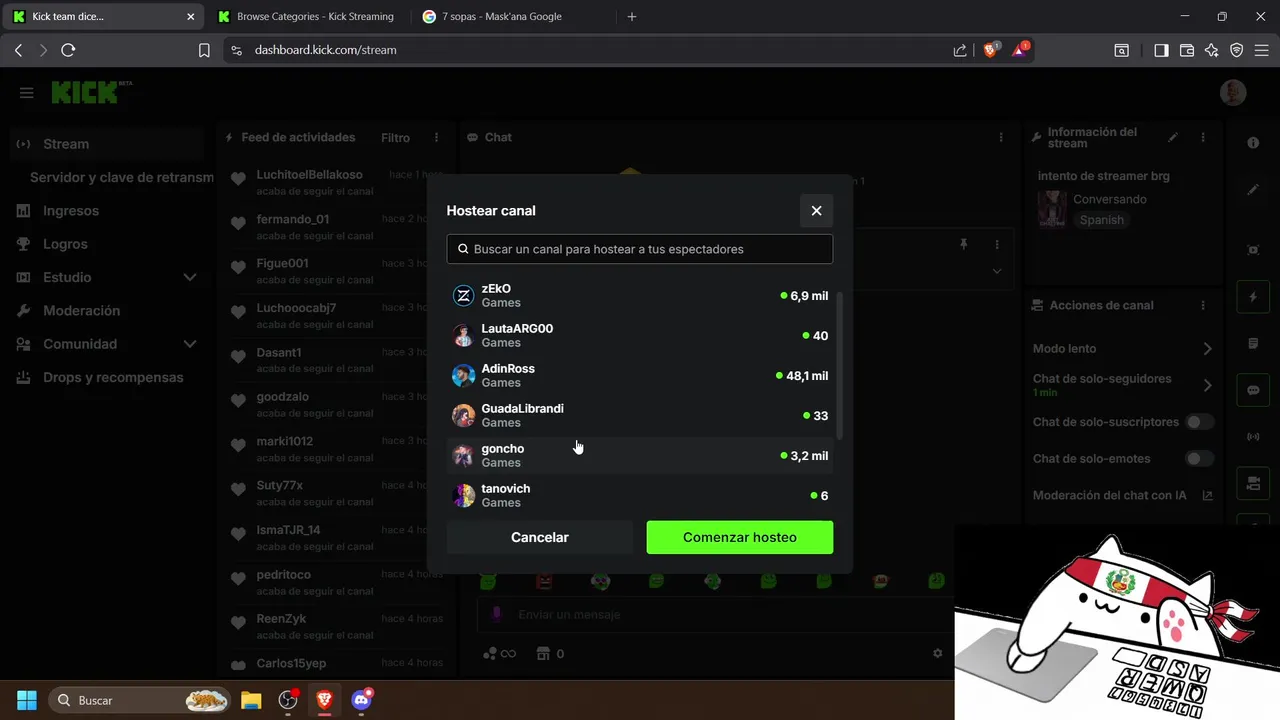Viewport: 1280px width, 720px height.
Task: Select fernando_01 follow activity entry
Action: [336, 227]
